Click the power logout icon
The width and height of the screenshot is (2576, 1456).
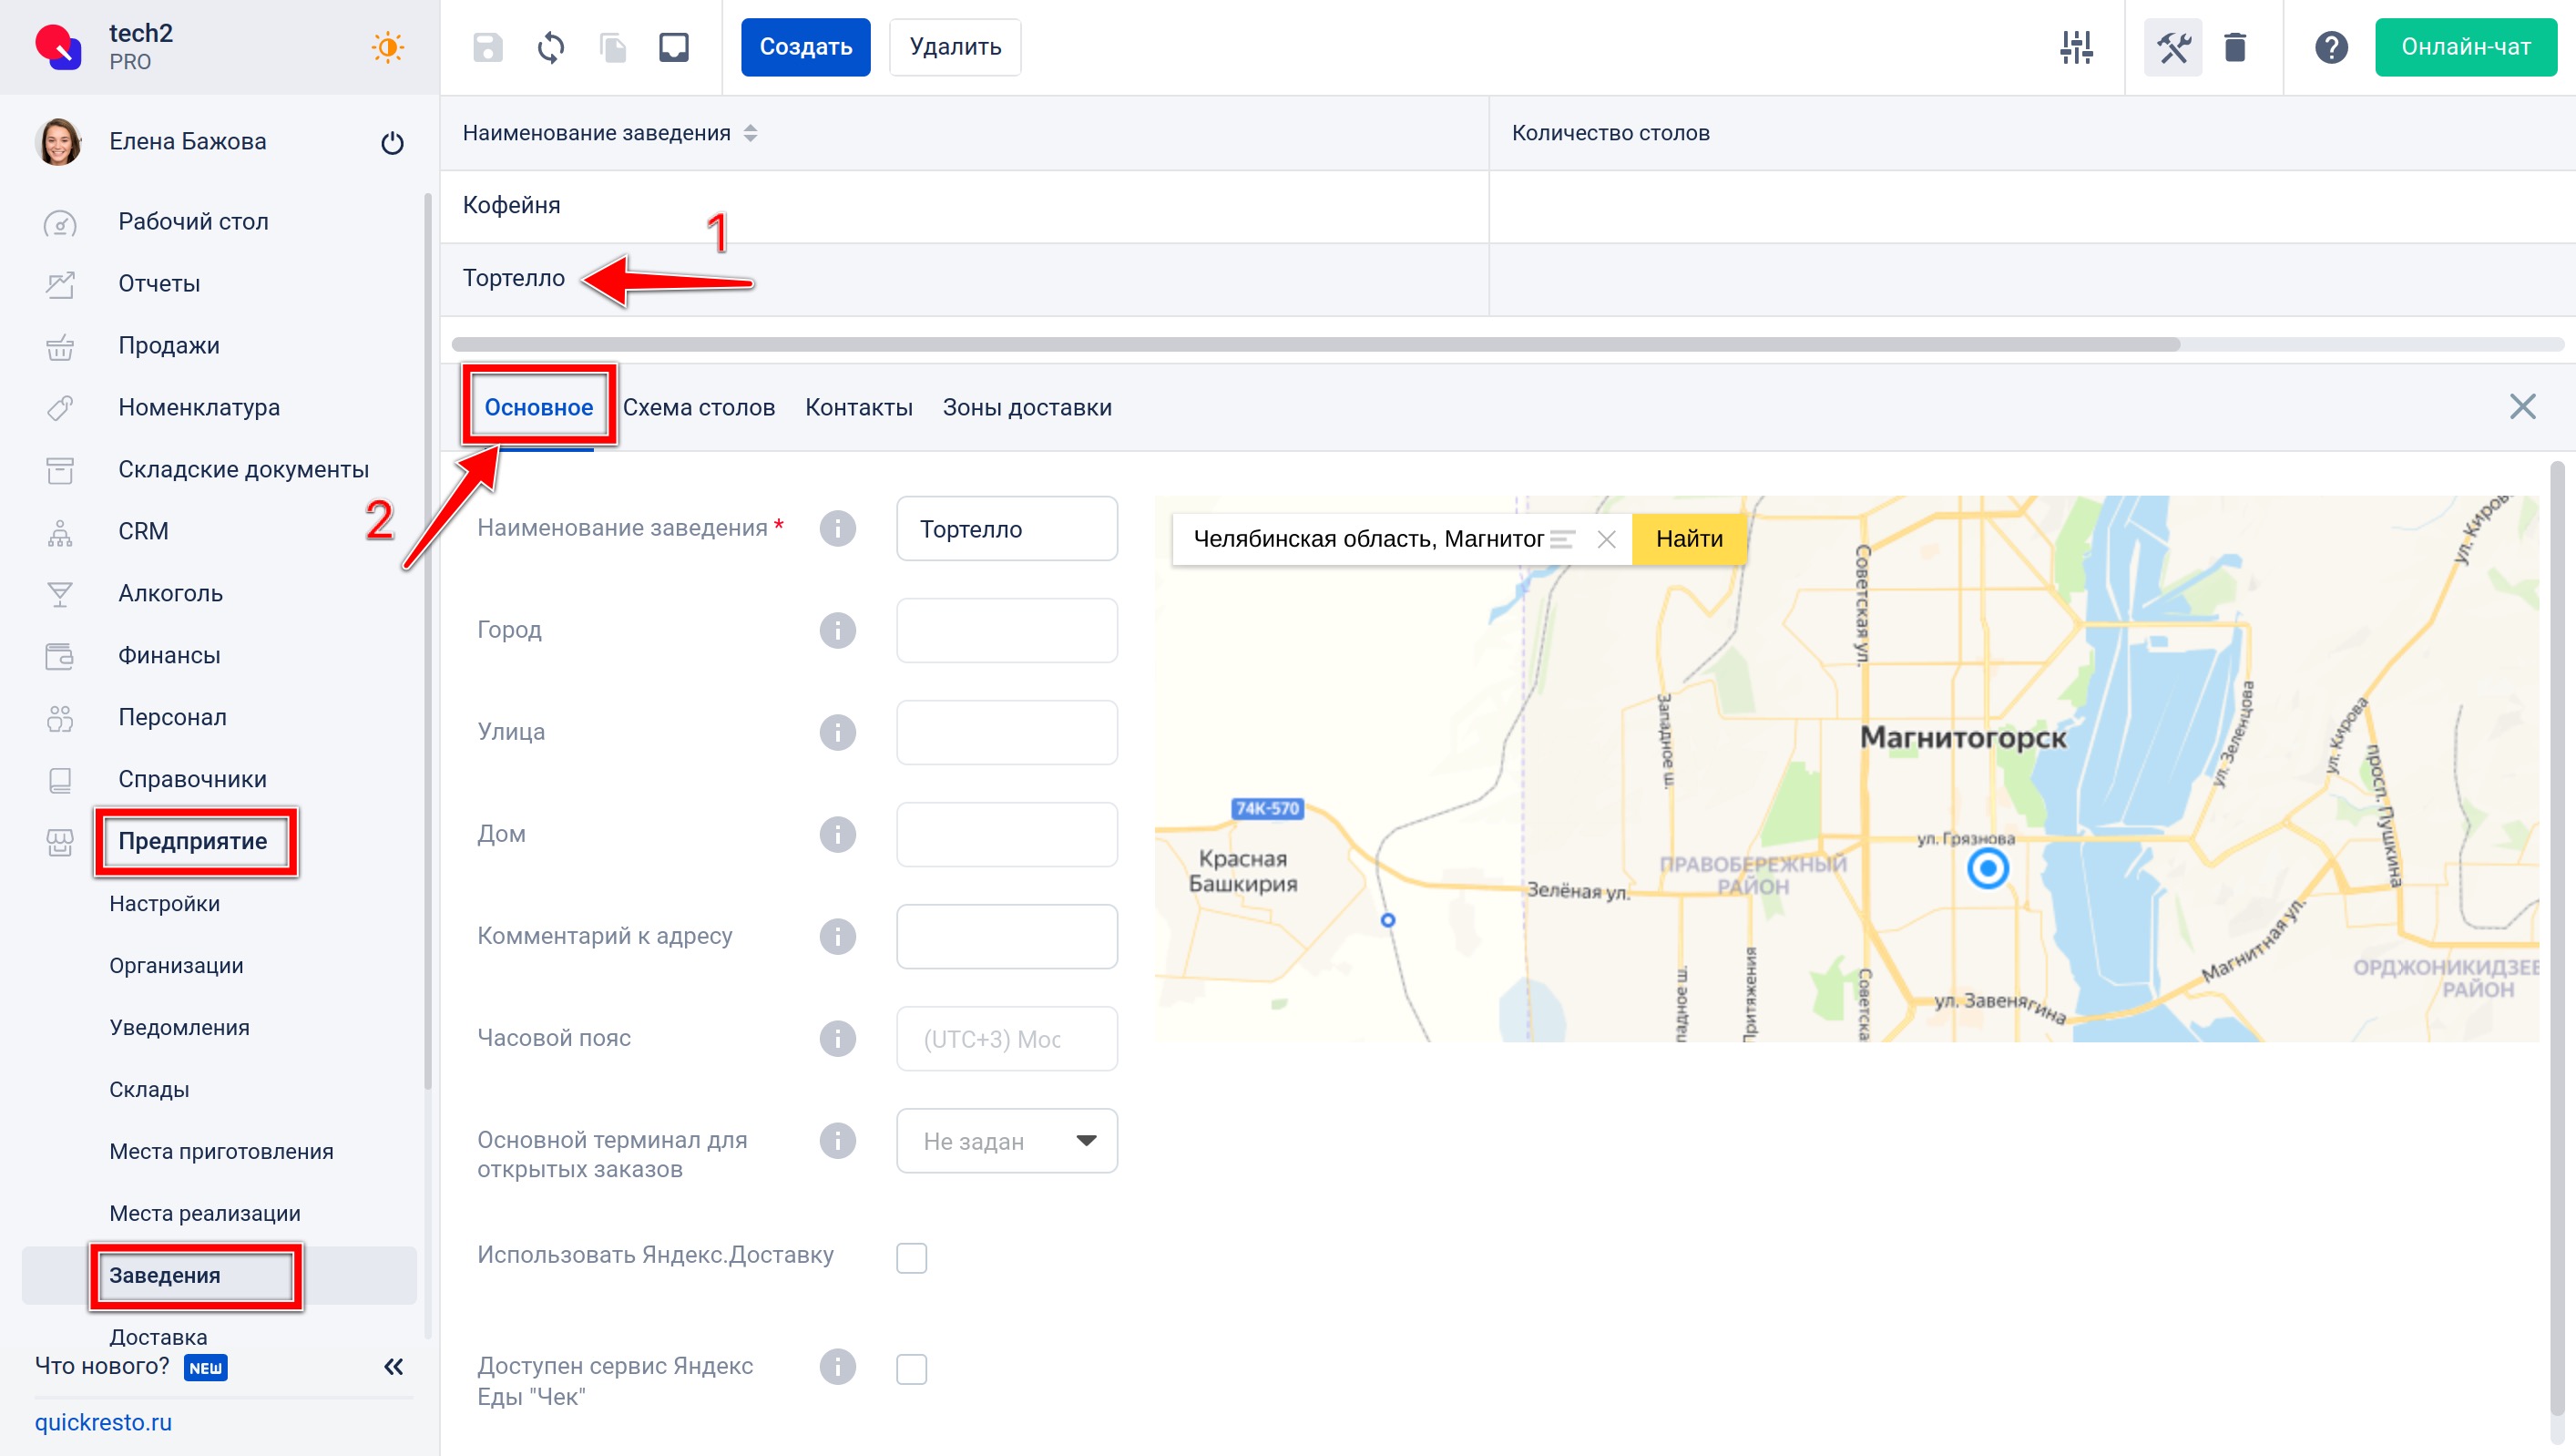point(392,142)
